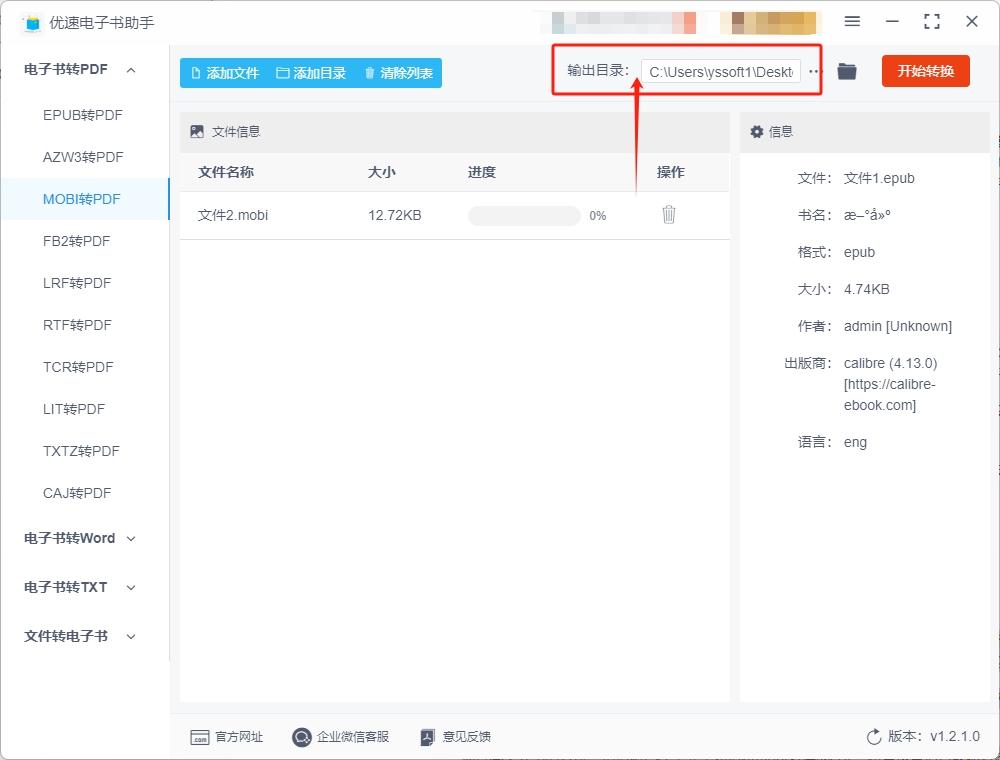Open the hamburger menu icon
This screenshot has width=1000, height=760.
[852, 22]
